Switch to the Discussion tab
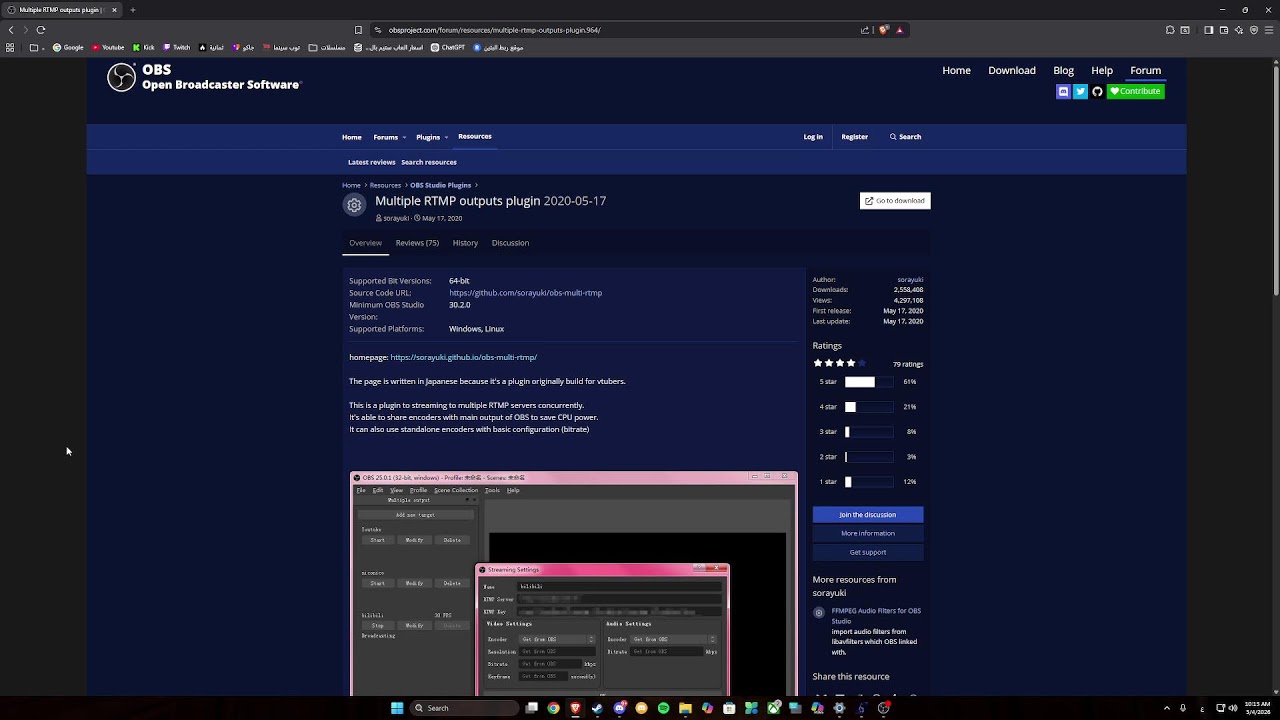 (x=510, y=243)
